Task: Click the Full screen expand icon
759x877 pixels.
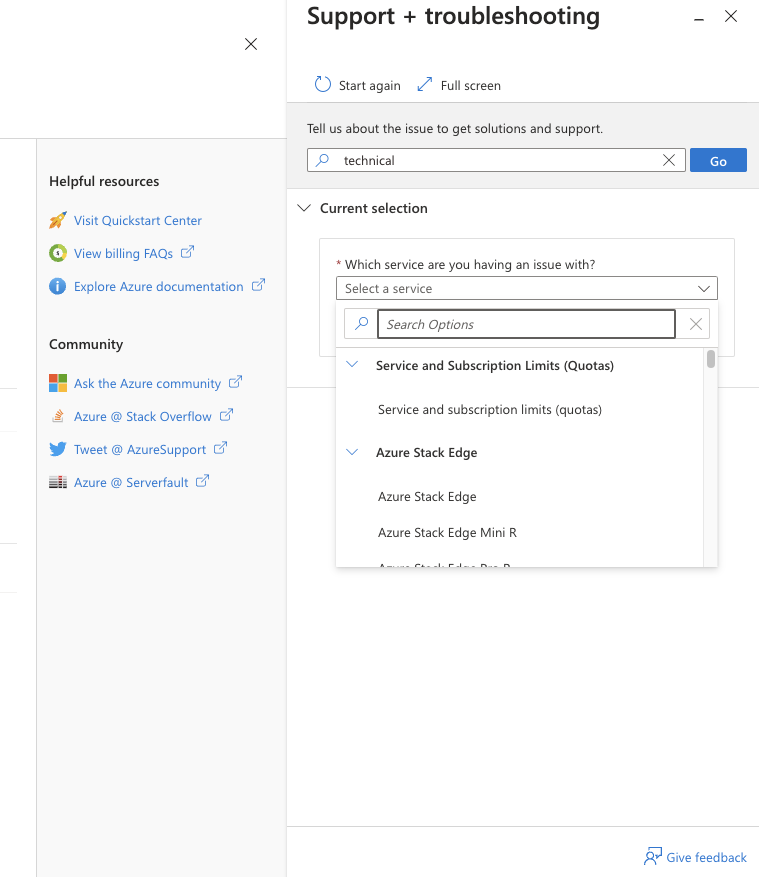Action: [x=425, y=84]
